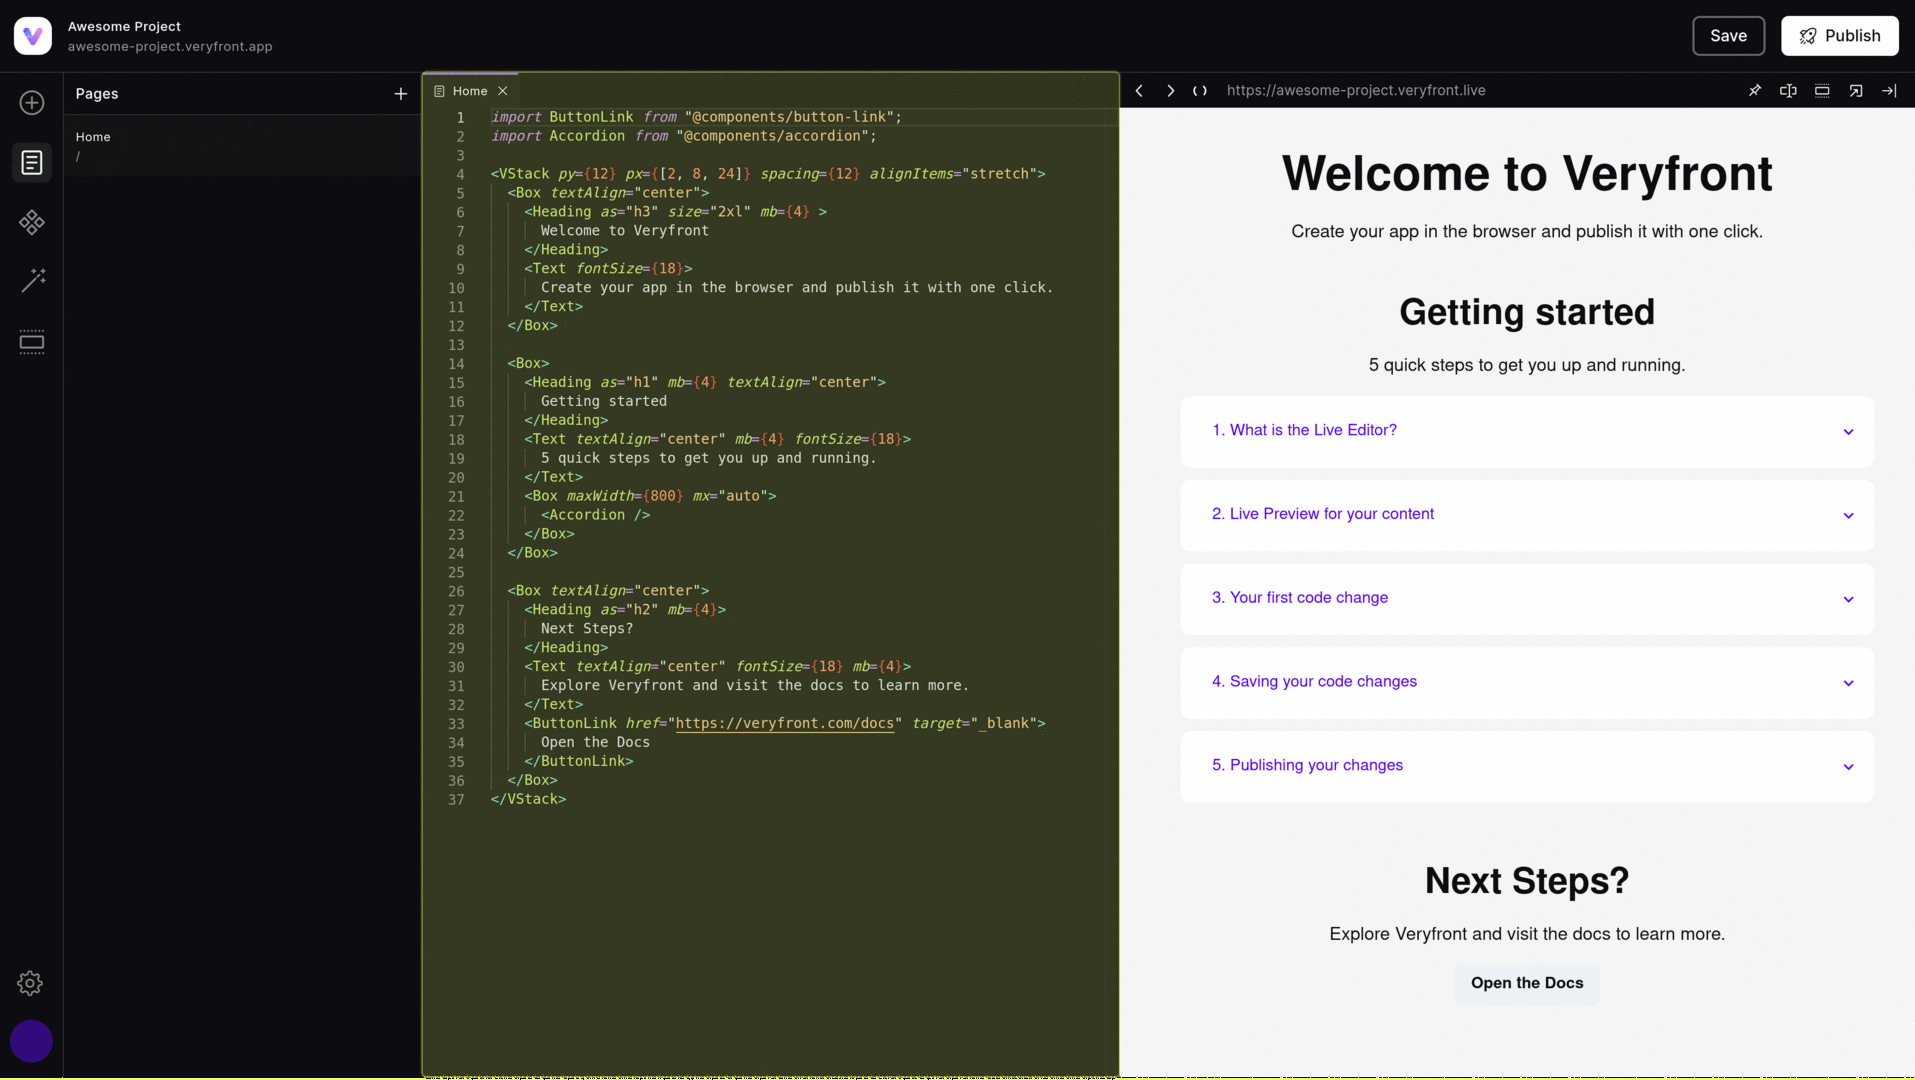Click the Open the Docs button
1915x1080 pixels.
[x=1527, y=984]
